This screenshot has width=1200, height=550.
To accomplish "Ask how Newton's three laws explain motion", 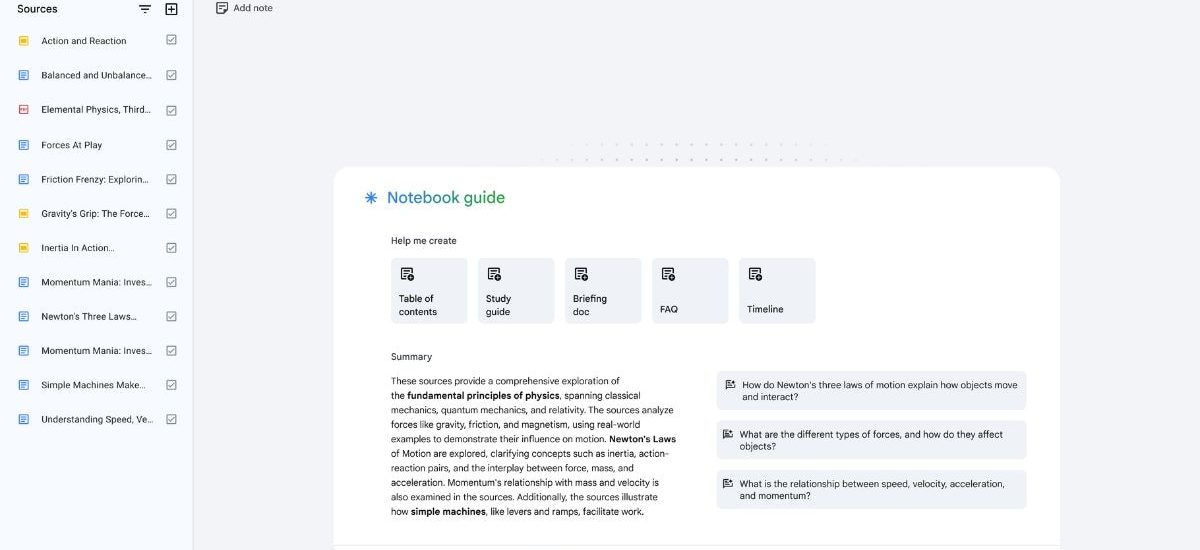I will (x=871, y=391).
